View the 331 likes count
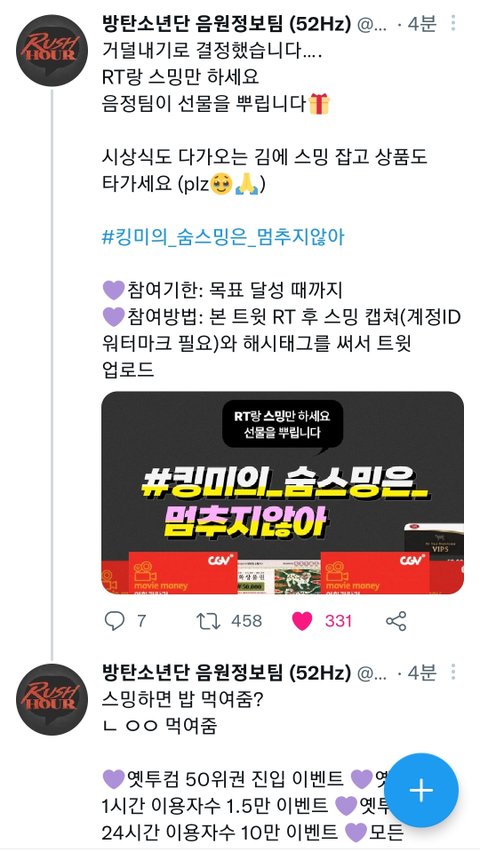 338,621
